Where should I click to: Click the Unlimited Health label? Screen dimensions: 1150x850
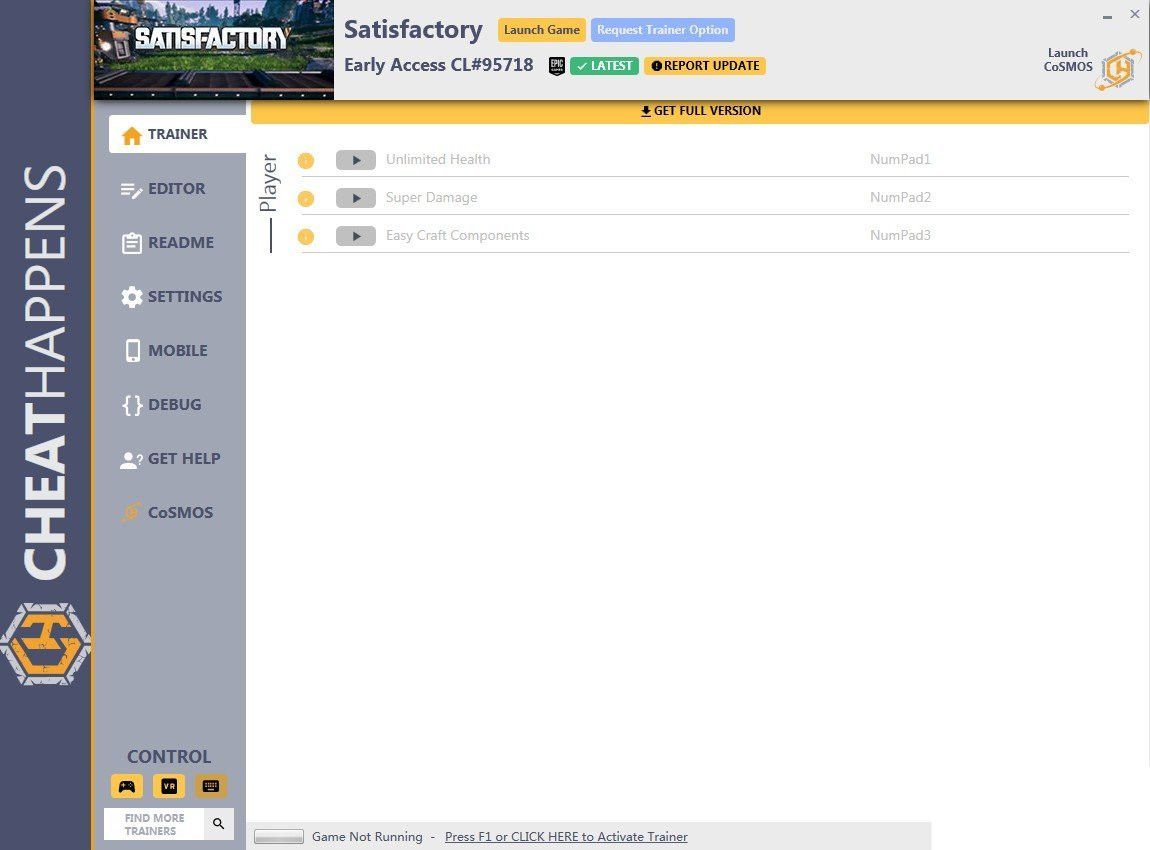click(x=438, y=159)
